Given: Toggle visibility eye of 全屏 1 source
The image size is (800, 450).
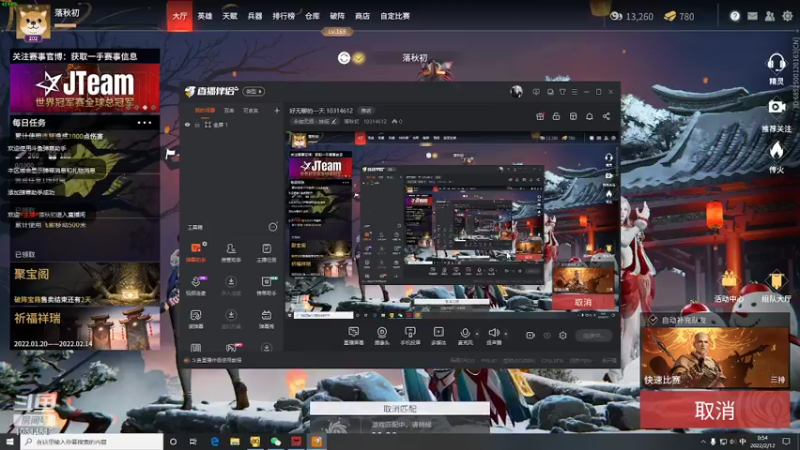Looking at the screenshot, I should (x=187, y=124).
